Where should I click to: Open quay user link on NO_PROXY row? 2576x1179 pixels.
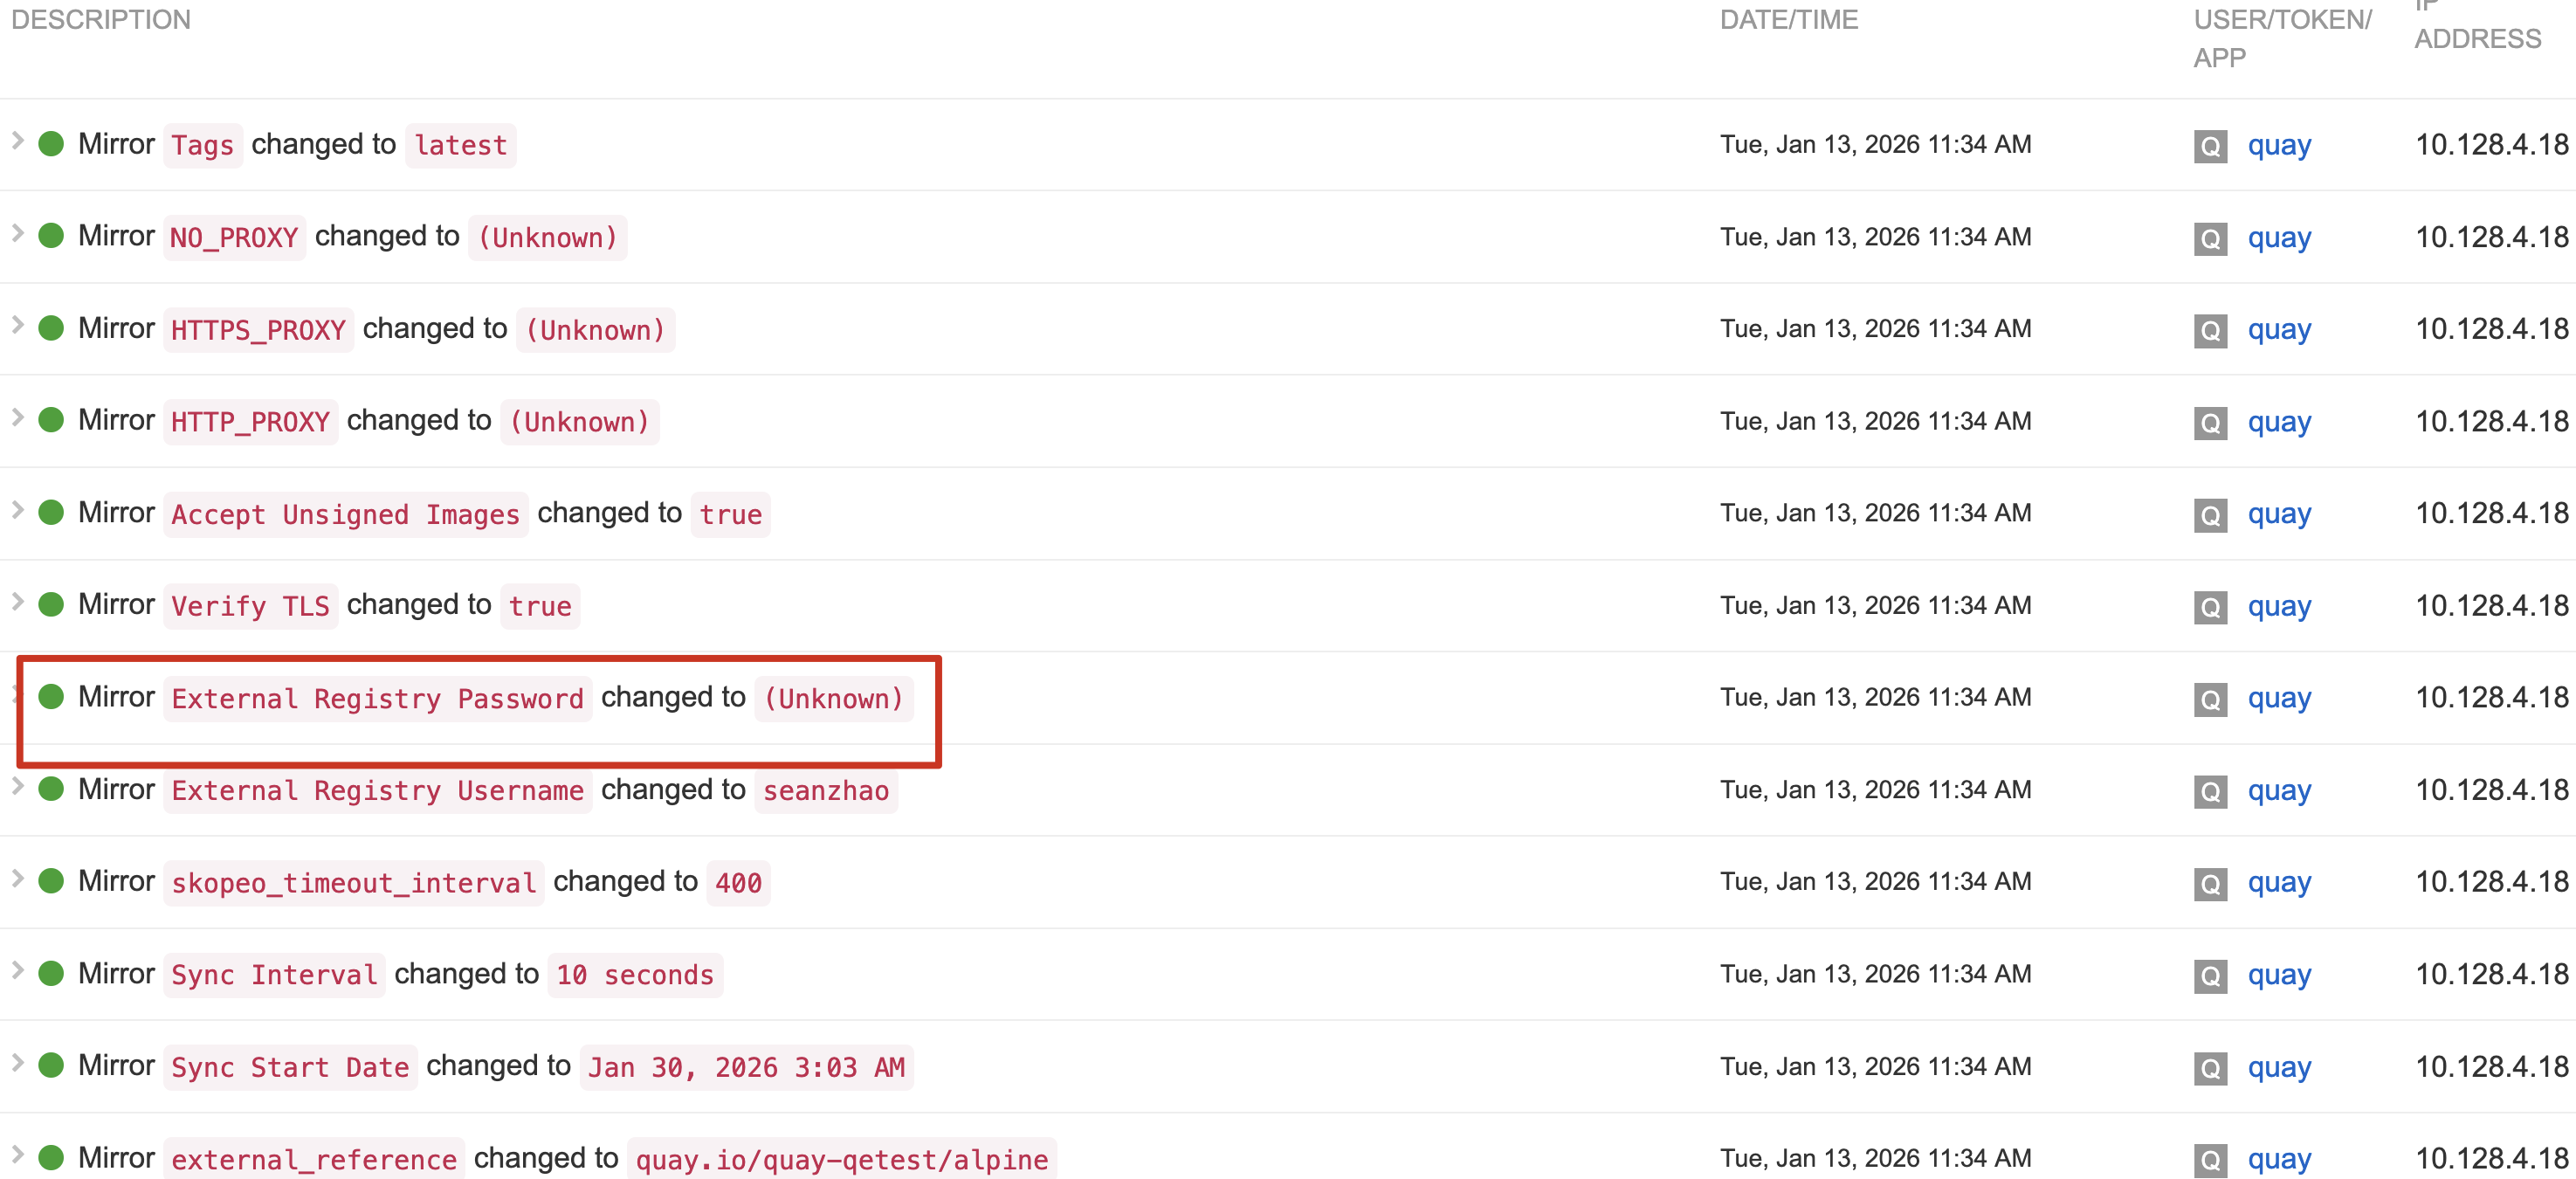pos(2279,238)
